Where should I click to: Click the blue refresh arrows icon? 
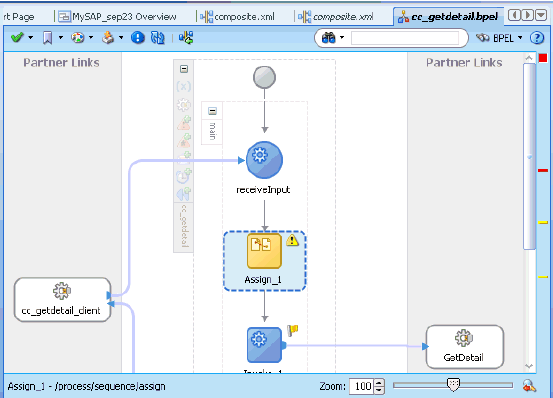coord(158,37)
